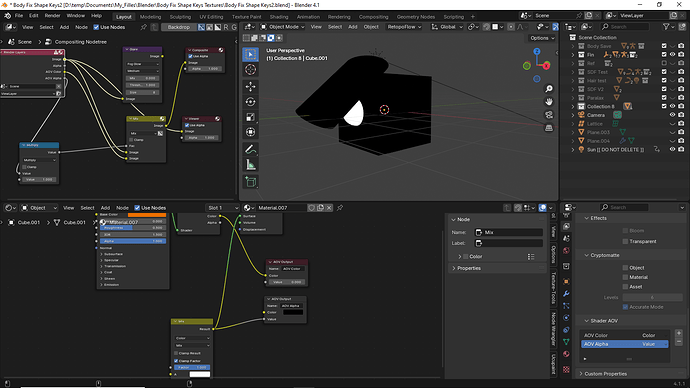Open the Render menu

(52, 16)
